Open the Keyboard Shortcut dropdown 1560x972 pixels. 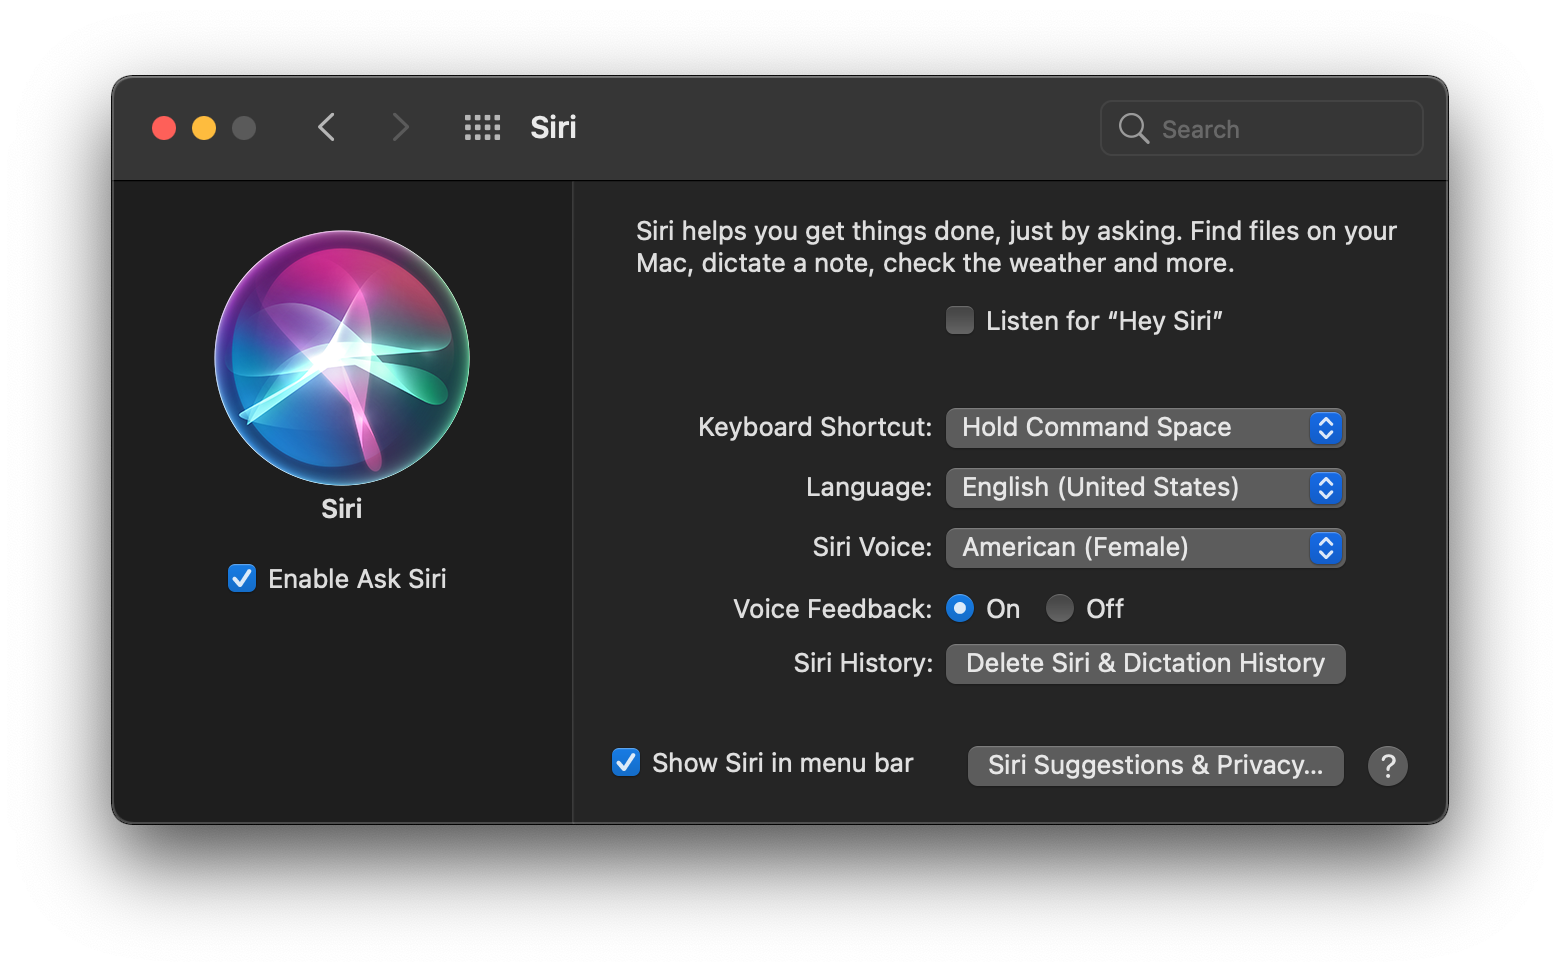[x=1145, y=428]
